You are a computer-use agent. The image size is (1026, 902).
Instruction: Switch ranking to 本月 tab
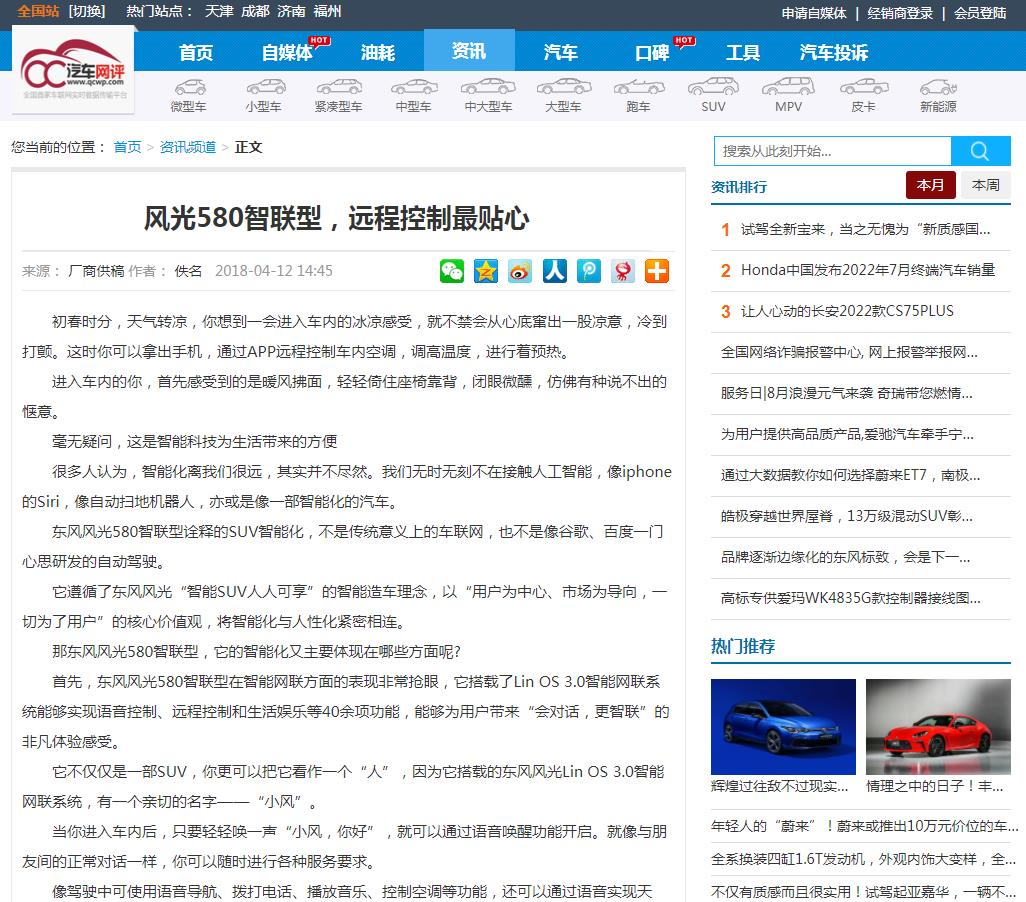tap(930, 185)
